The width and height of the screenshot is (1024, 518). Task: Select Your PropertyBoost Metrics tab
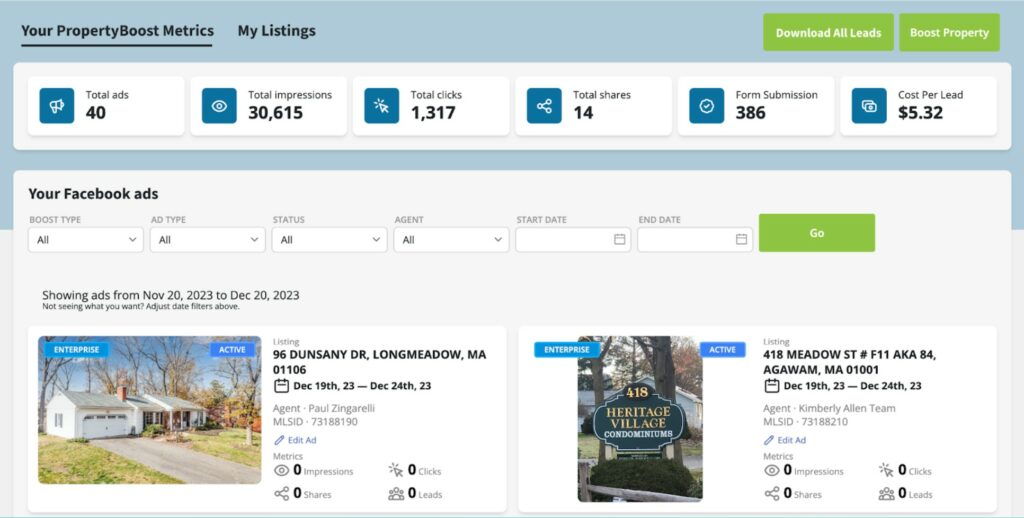117,31
